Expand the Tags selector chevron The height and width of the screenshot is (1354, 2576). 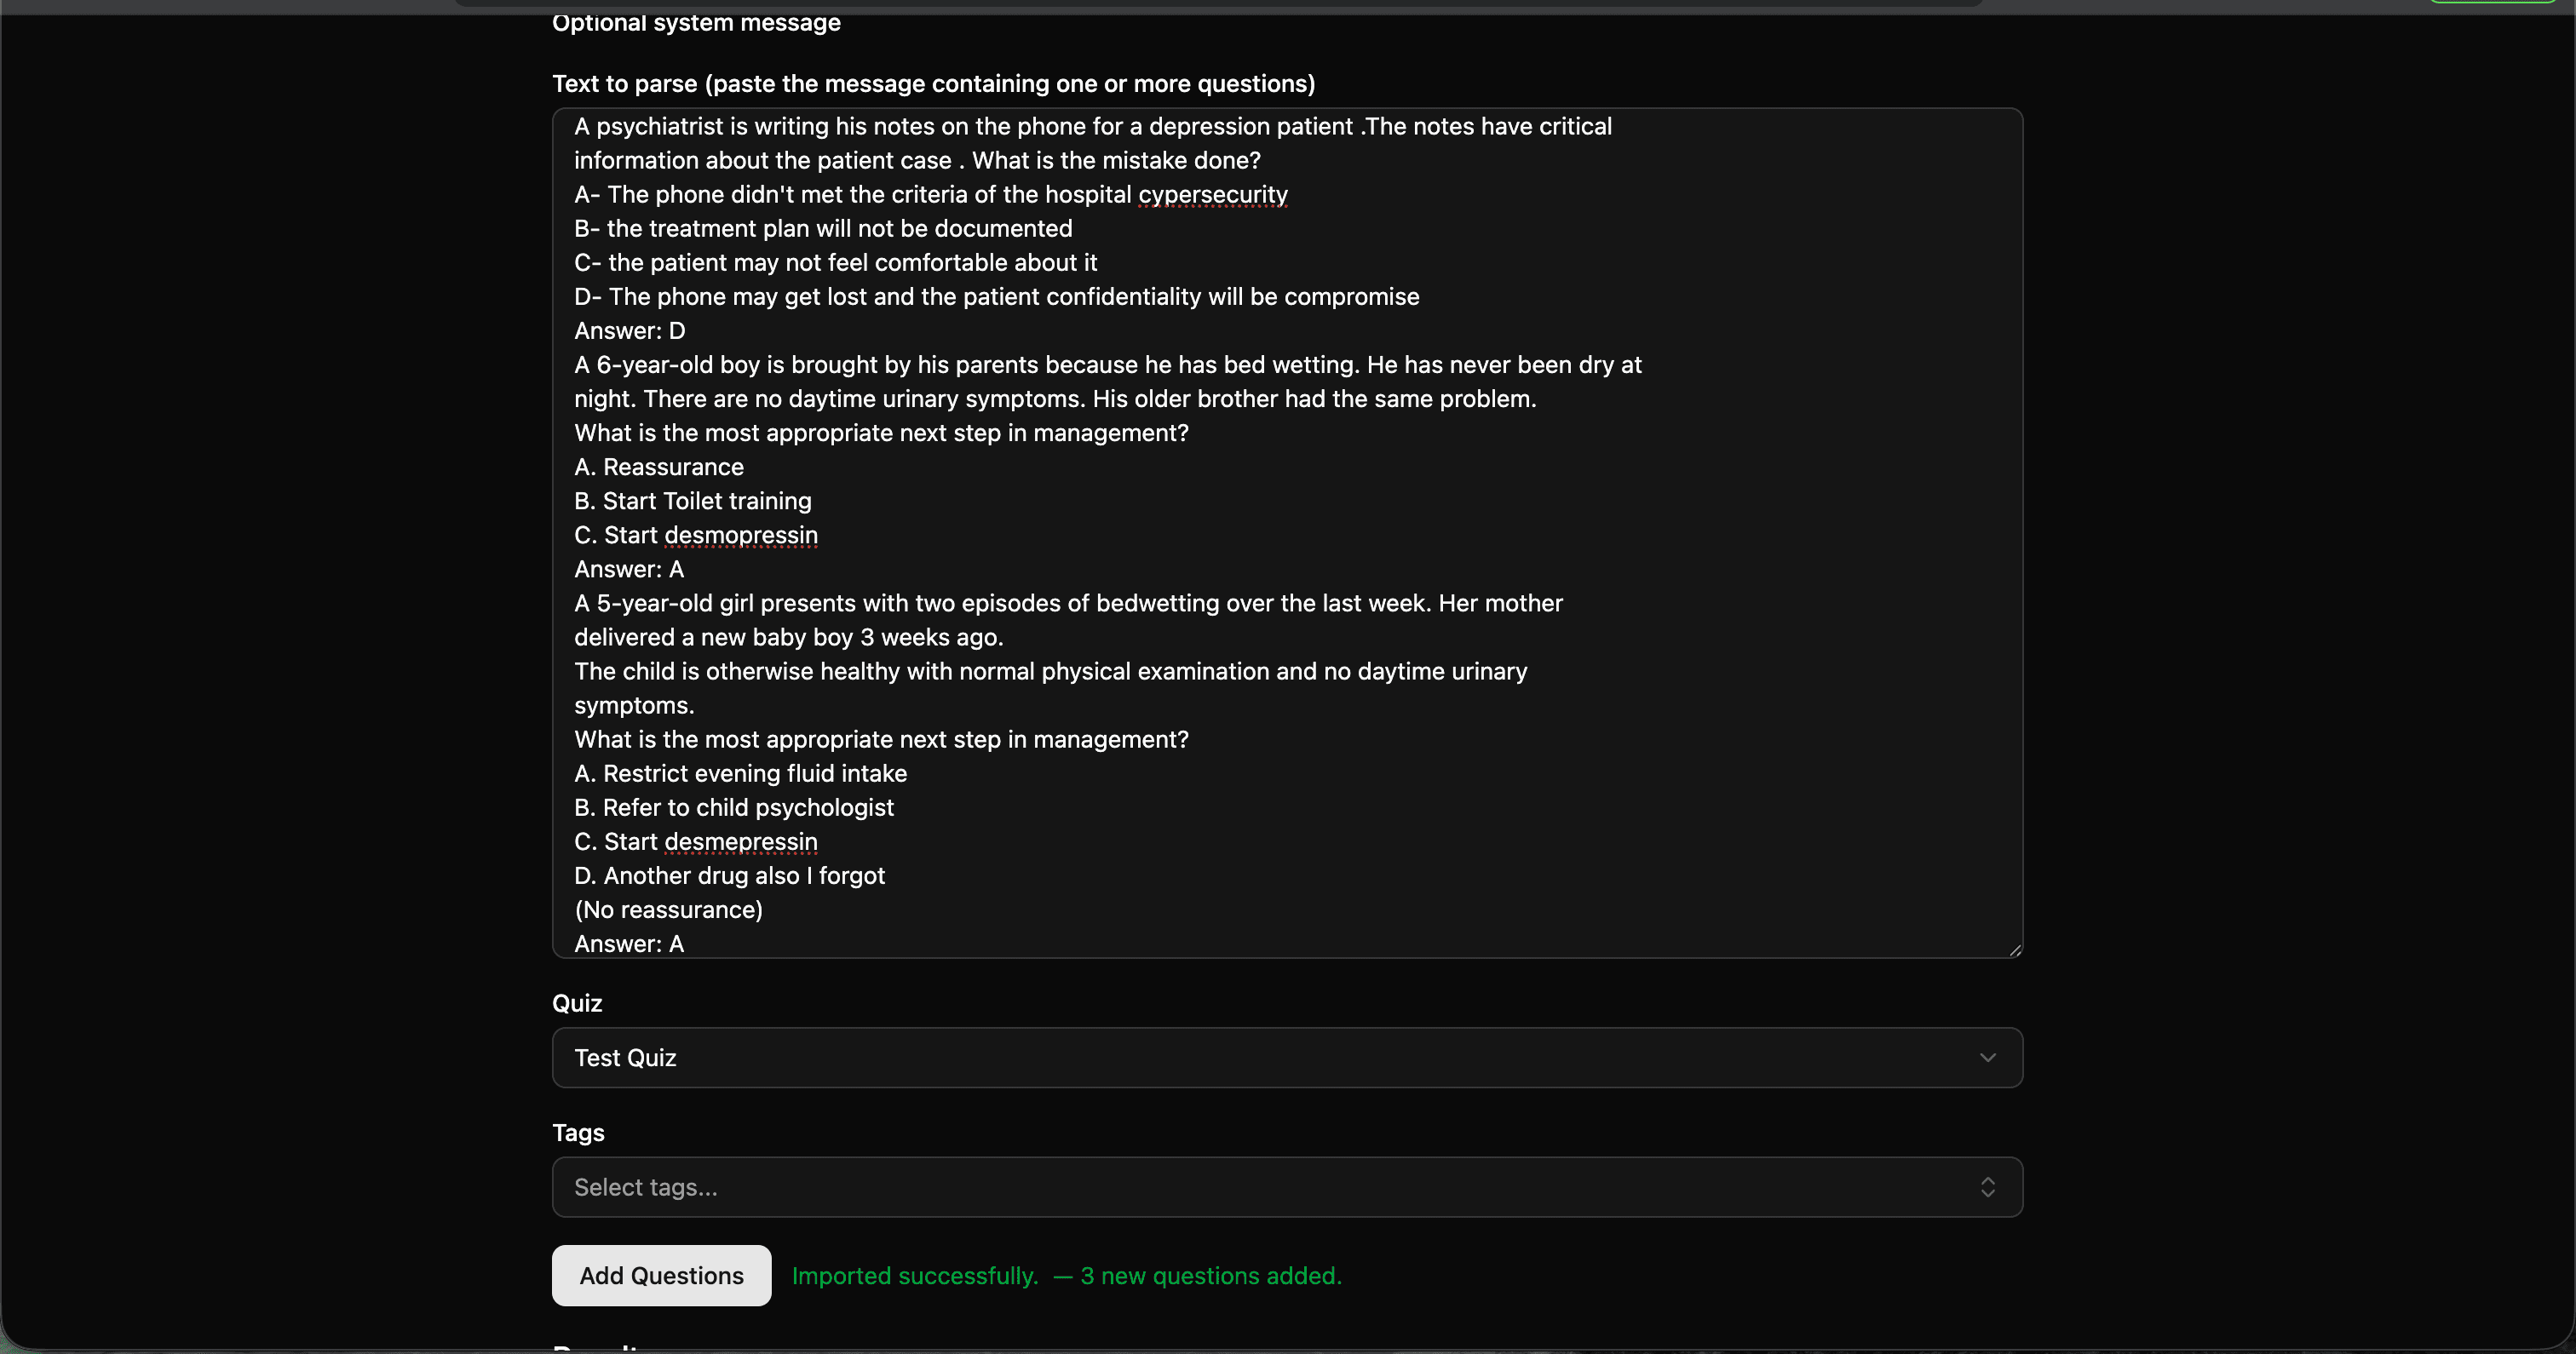coord(1988,1187)
